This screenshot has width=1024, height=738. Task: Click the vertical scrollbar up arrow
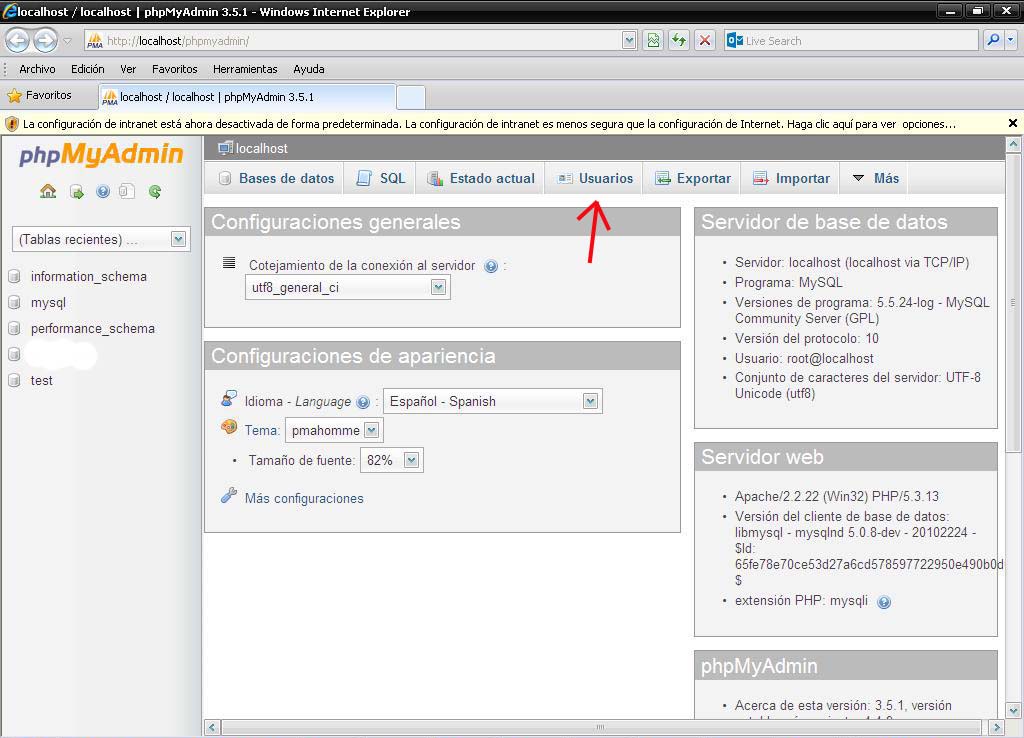click(x=1013, y=144)
